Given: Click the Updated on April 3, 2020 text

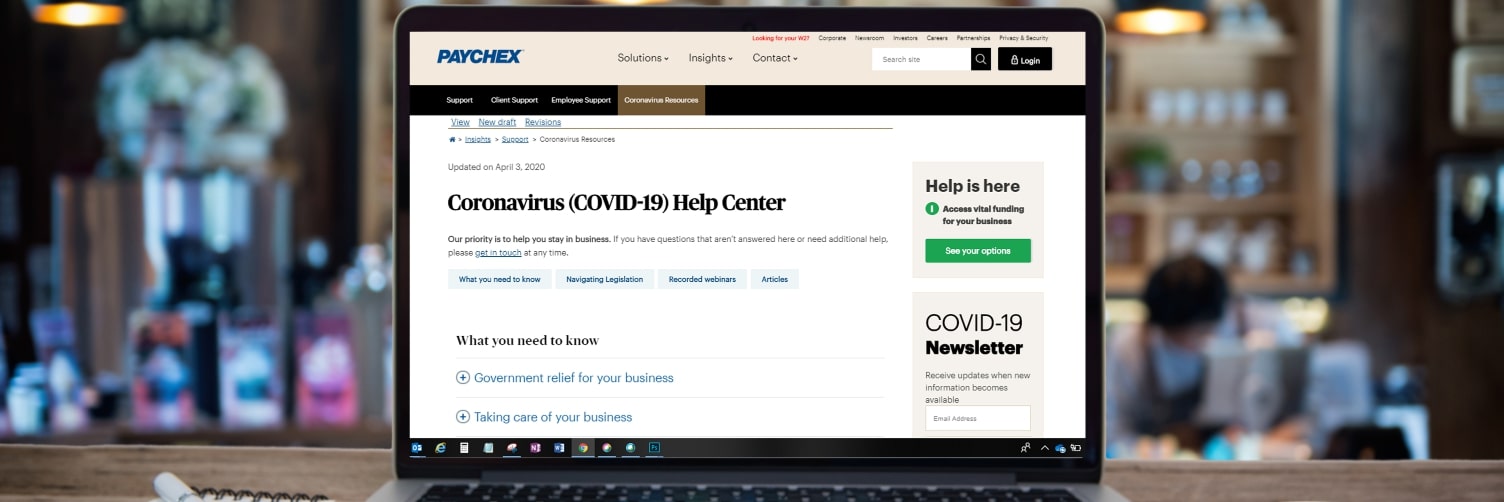Looking at the screenshot, I should click(x=496, y=167).
